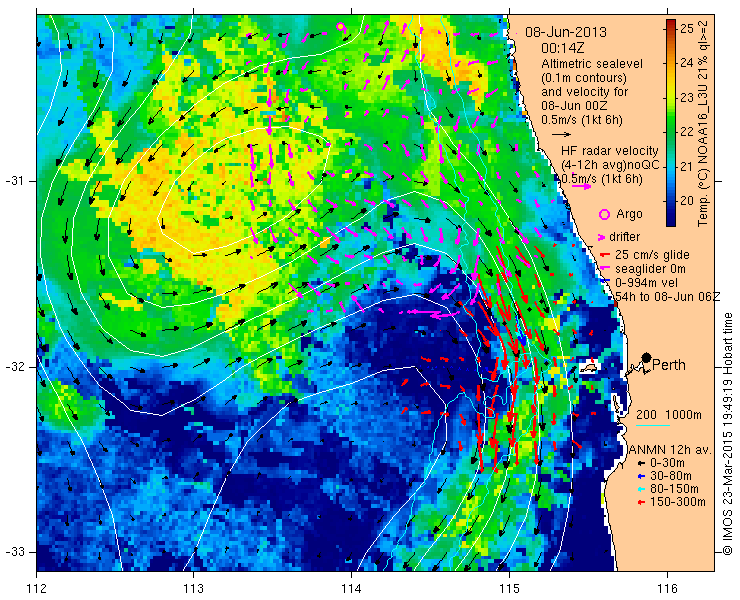
Task: Click the dark red top of the temperature colorbar
Action: [x=671, y=24]
